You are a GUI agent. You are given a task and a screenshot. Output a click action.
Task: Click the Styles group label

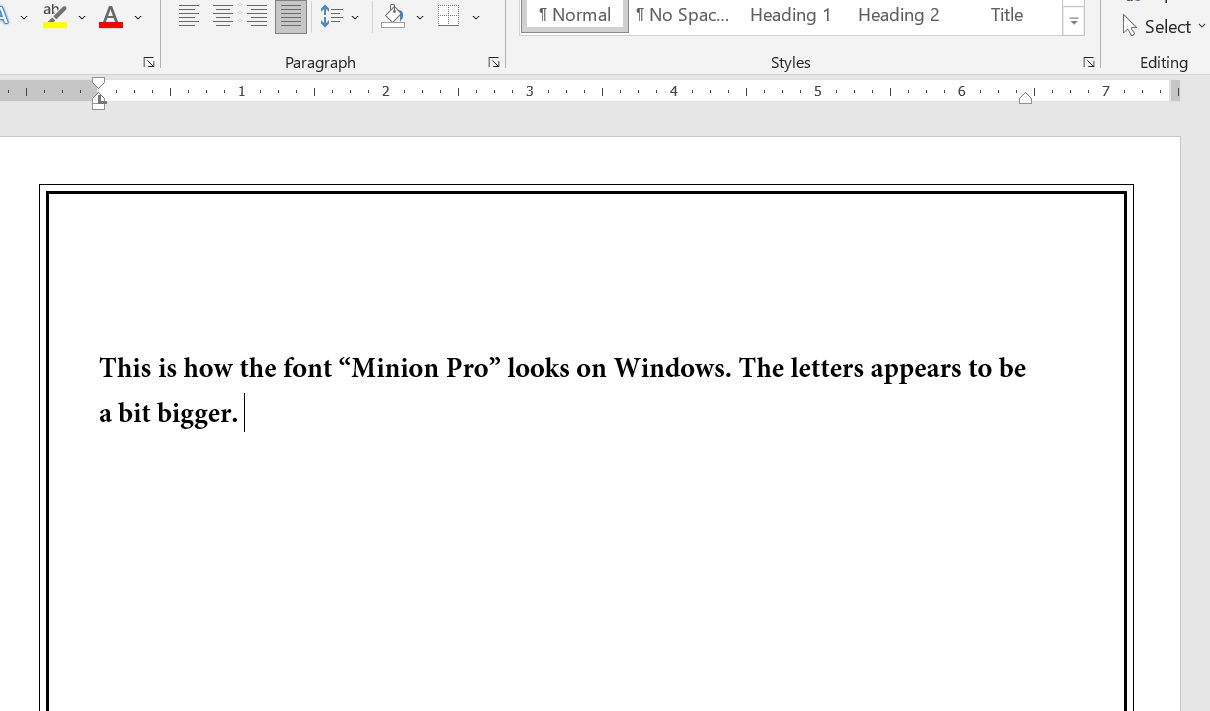coord(790,62)
